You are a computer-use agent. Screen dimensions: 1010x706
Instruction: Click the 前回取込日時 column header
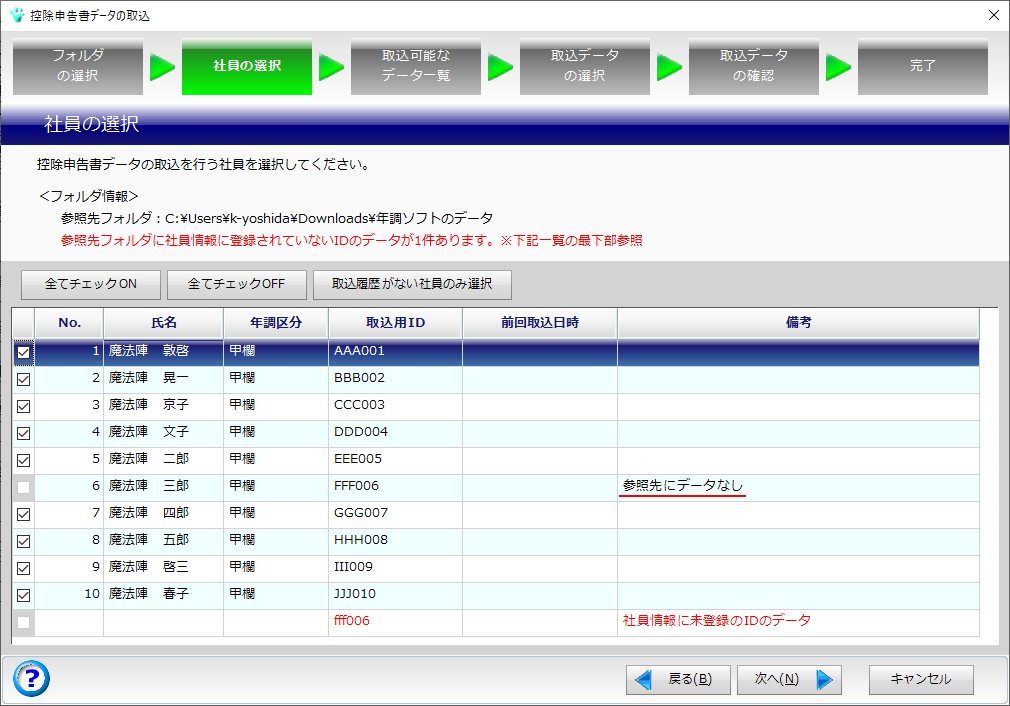pyautogui.click(x=540, y=323)
